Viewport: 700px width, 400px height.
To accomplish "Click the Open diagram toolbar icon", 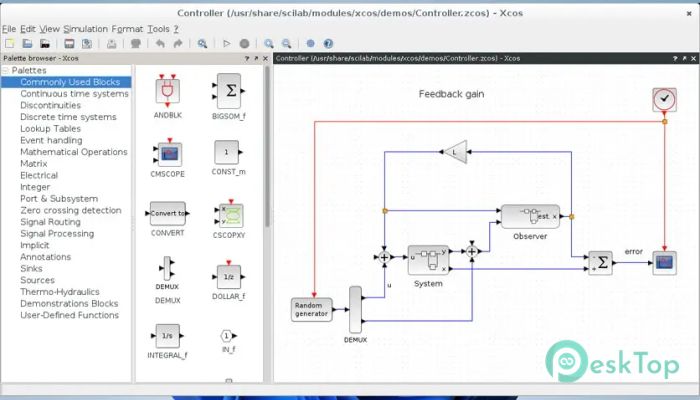I will pyautogui.click(x=27, y=43).
